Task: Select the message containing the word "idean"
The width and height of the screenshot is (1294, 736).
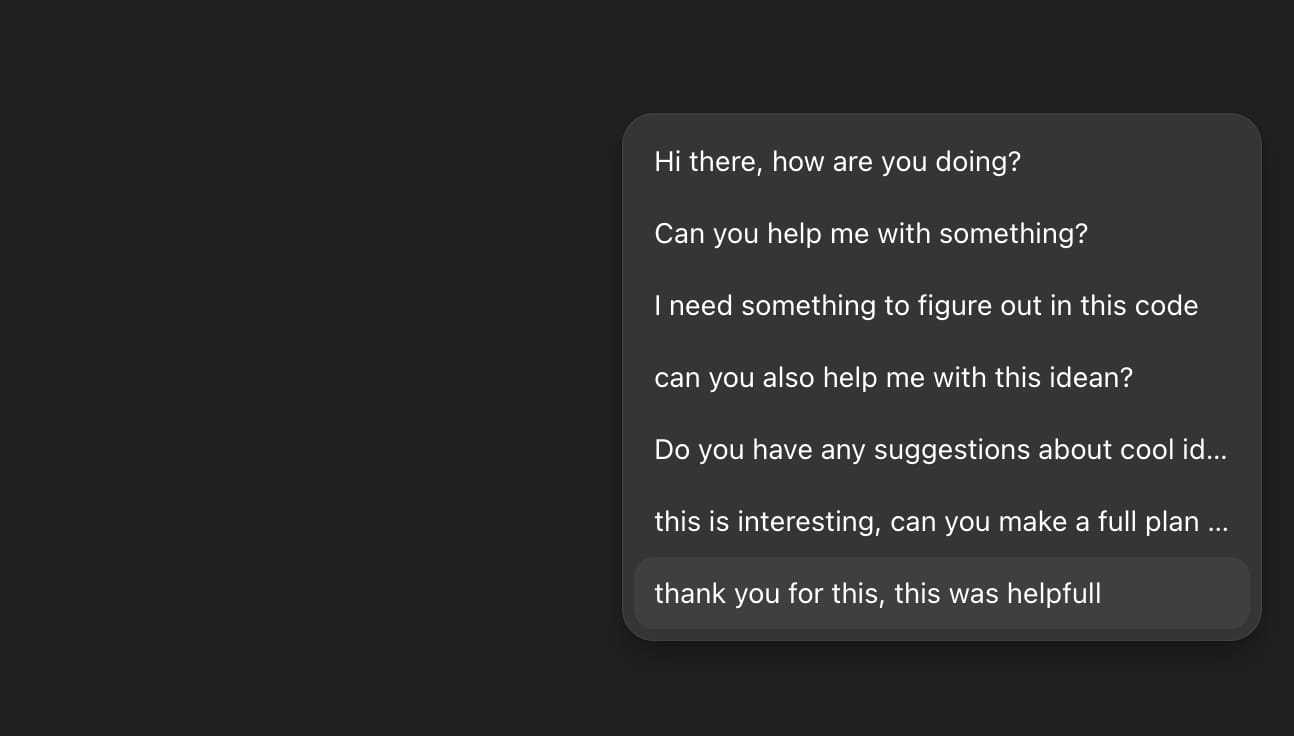Action: pos(893,377)
